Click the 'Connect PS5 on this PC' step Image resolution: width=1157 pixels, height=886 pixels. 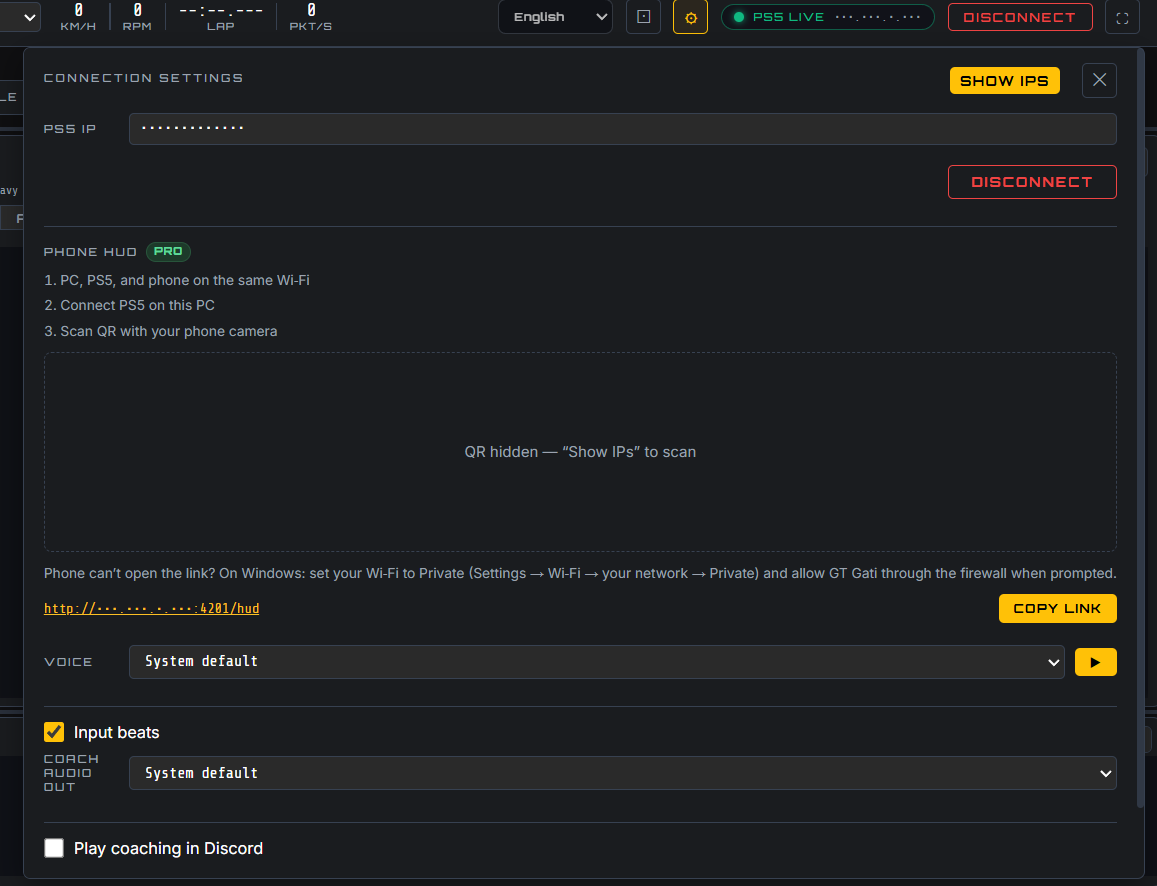point(130,305)
